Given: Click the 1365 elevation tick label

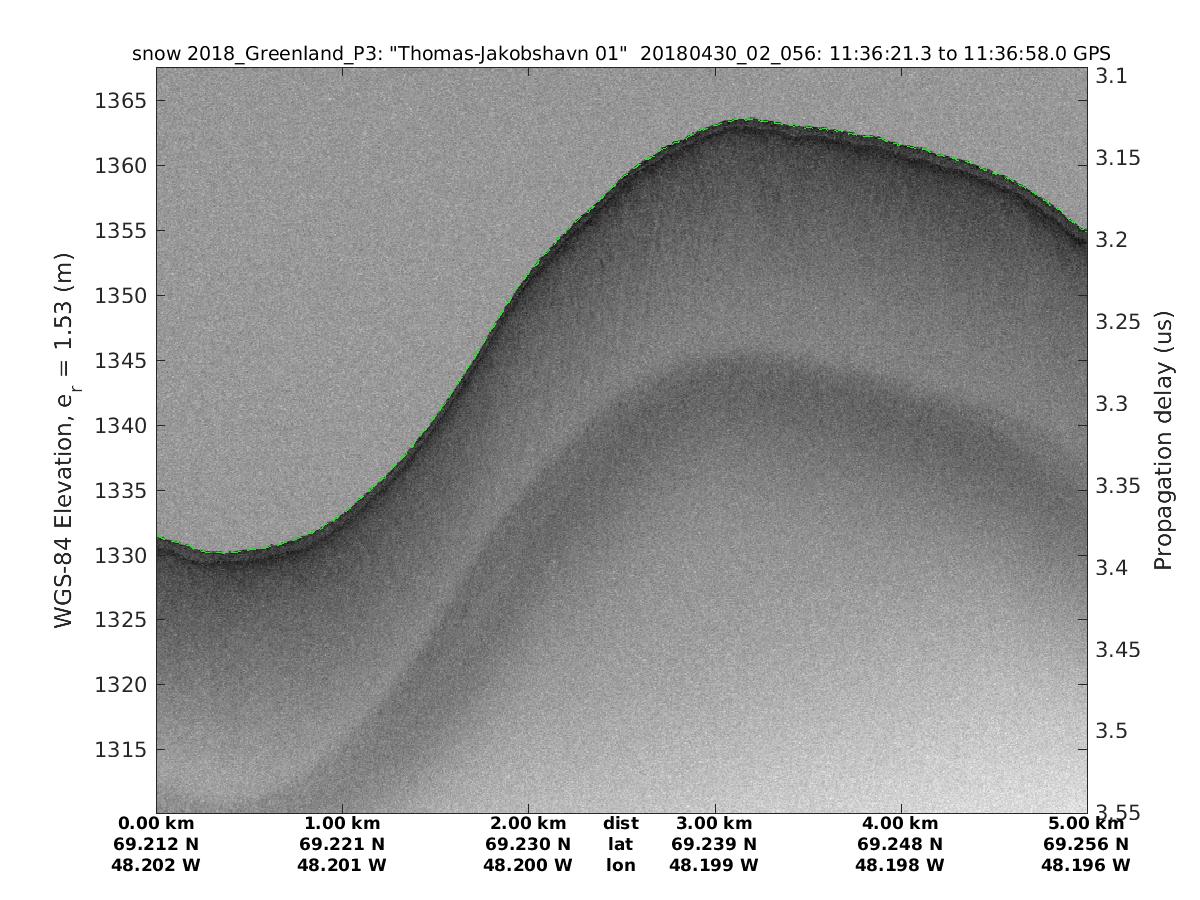Looking at the screenshot, I should pos(120,101).
